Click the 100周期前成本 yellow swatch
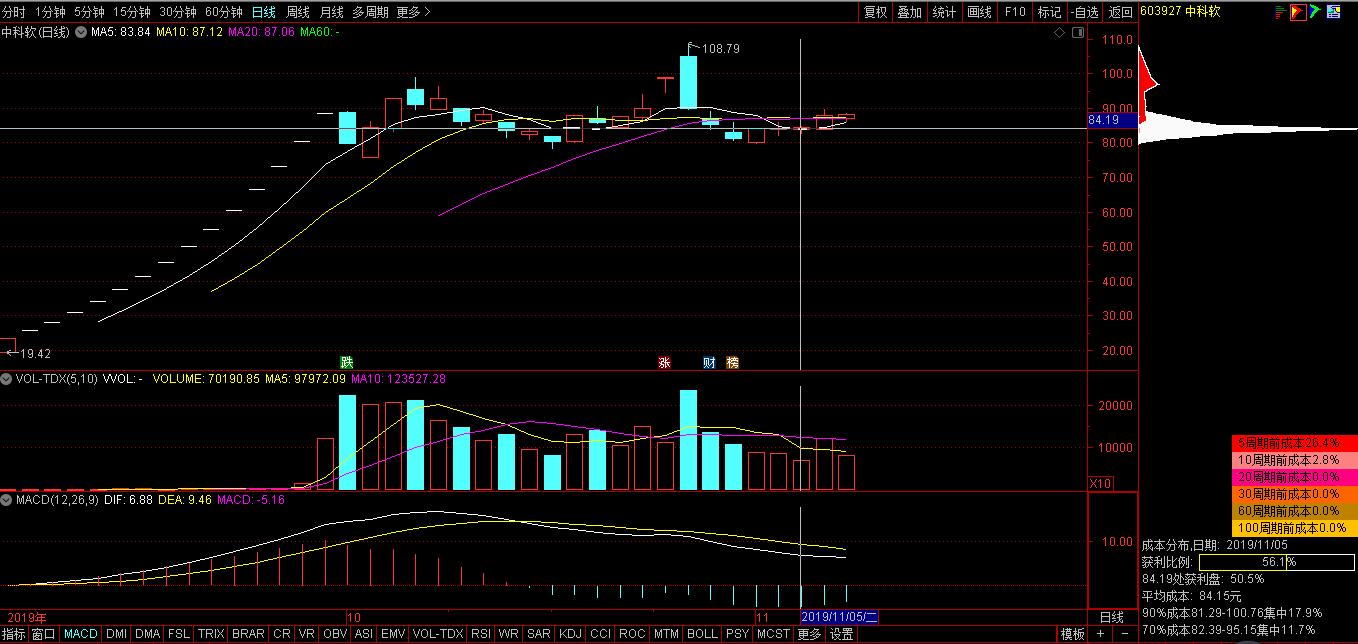This screenshot has width=1358, height=644. coord(1294,528)
